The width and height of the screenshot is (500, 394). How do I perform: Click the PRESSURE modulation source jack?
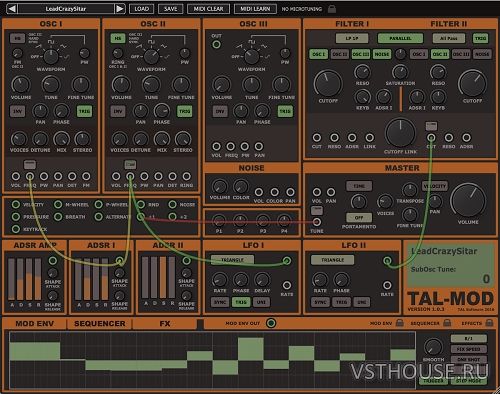click(x=16, y=217)
